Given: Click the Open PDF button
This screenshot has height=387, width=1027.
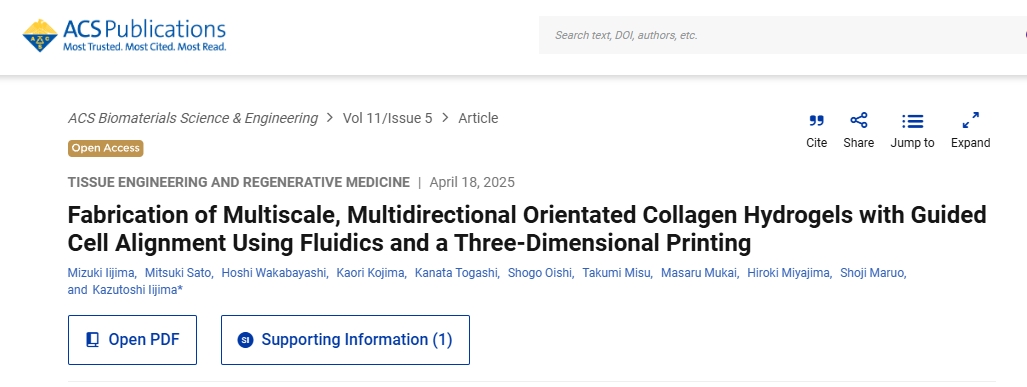Looking at the screenshot, I should pos(132,340).
